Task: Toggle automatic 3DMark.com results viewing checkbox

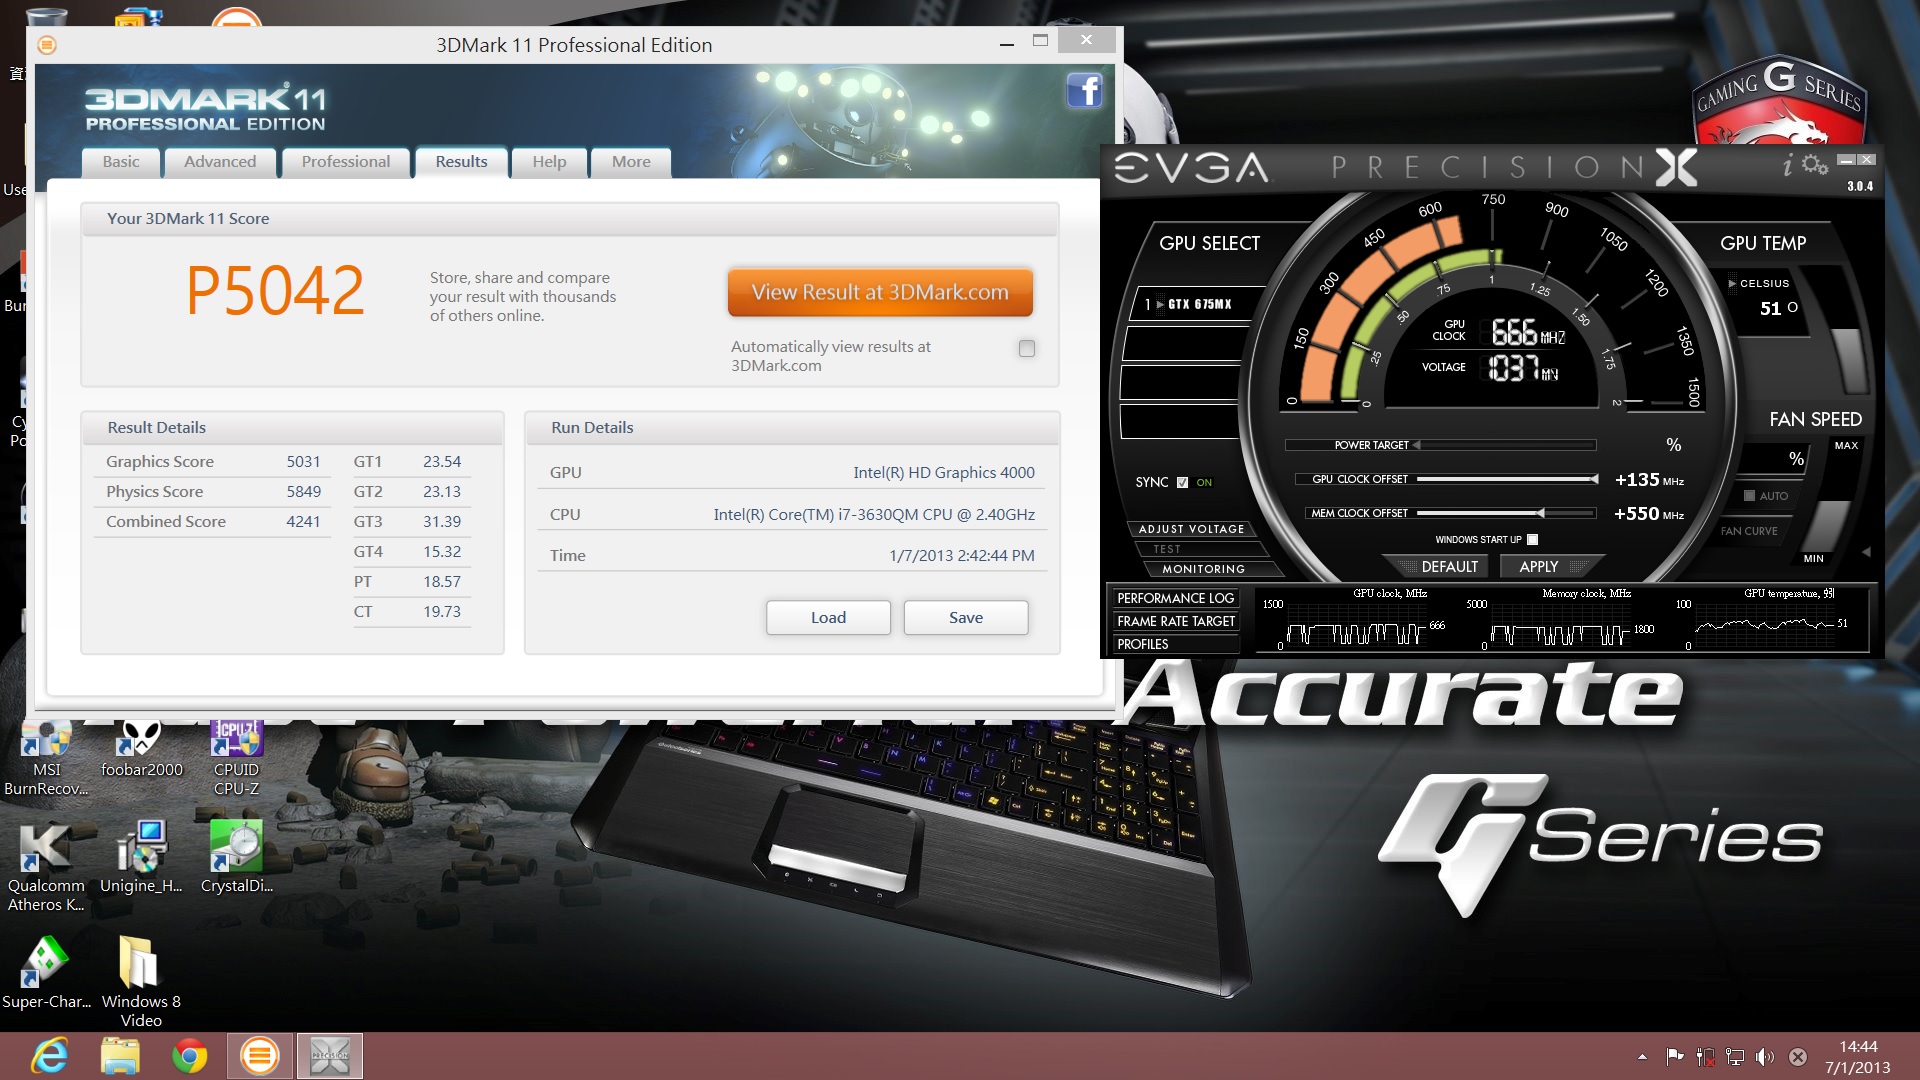Action: pyautogui.click(x=1026, y=348)
